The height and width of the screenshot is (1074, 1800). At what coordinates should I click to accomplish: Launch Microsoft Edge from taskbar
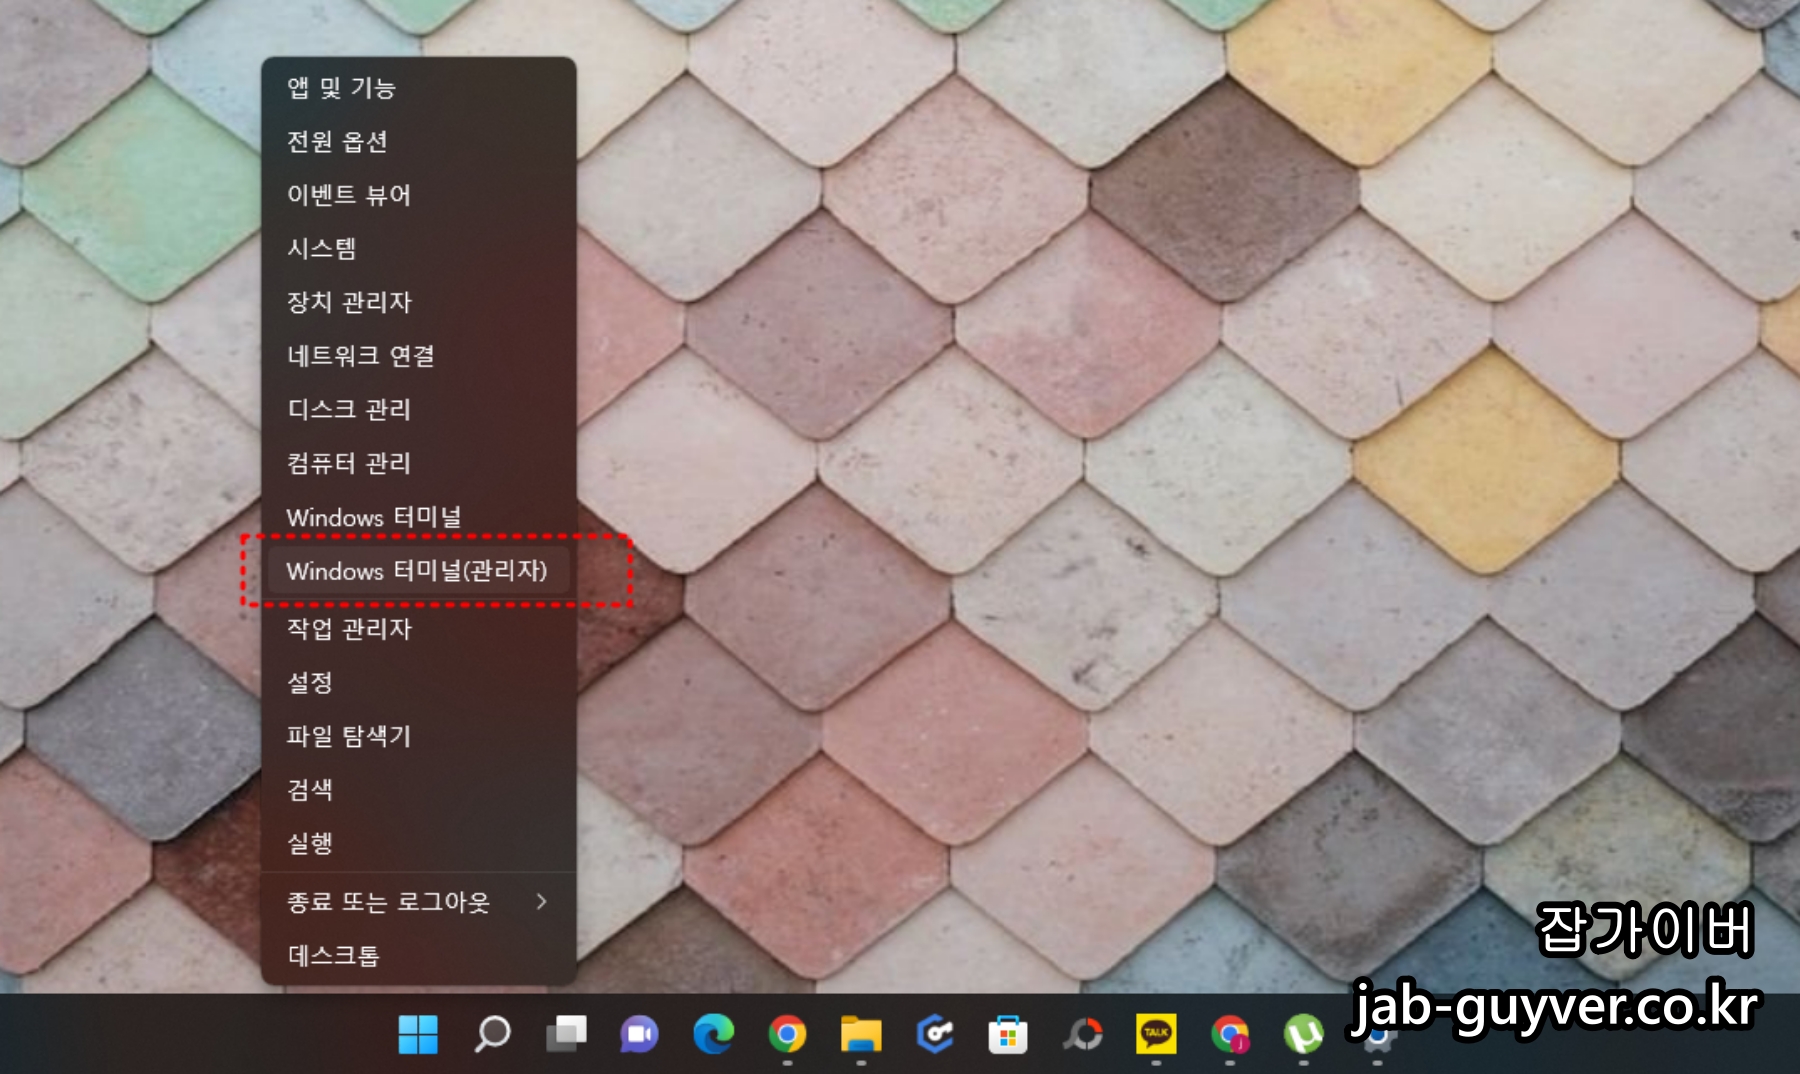(x=713, y=1034)
